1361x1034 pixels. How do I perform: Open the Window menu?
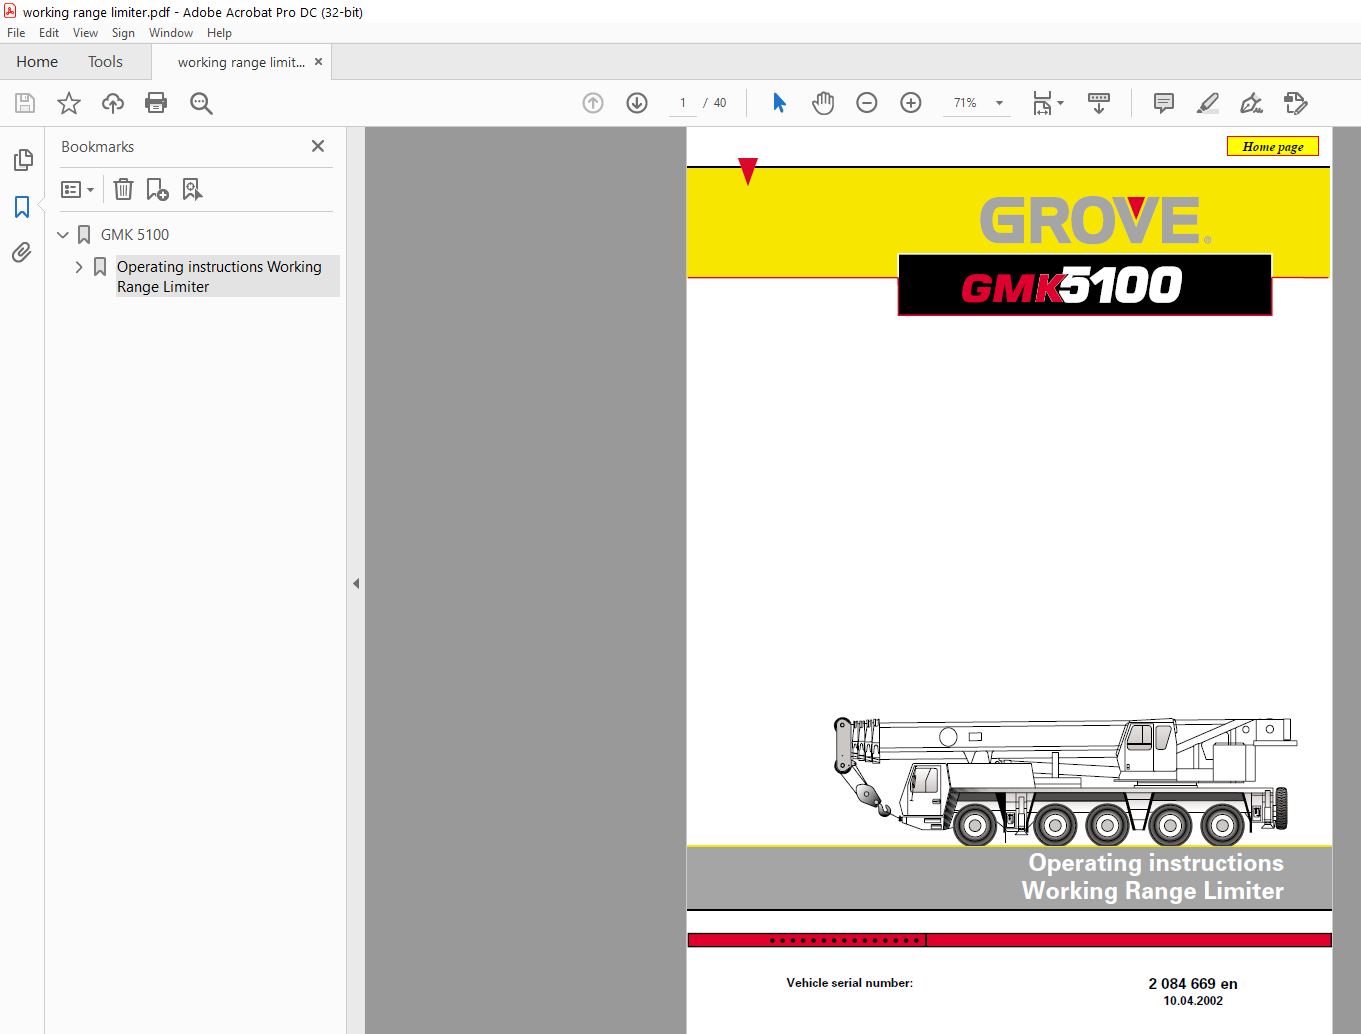(x=171, y=33)
